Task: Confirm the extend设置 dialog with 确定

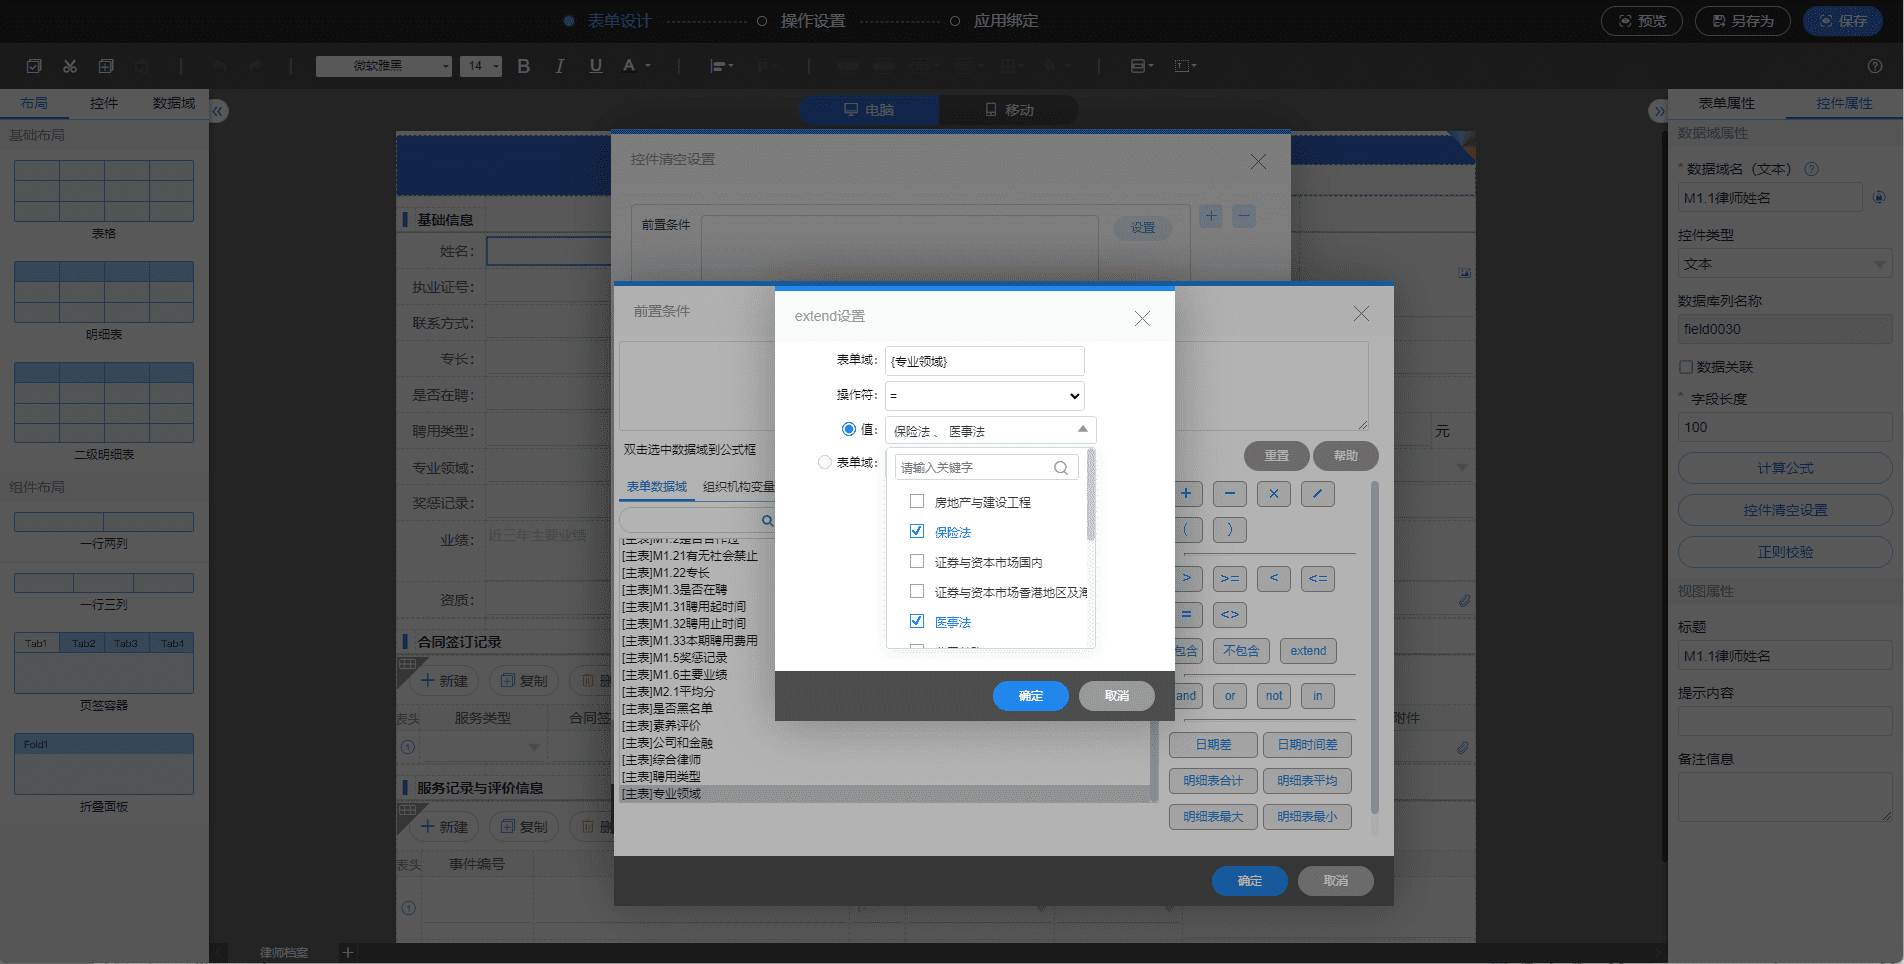Action: pyautogui.click(x=1031, y=696)
